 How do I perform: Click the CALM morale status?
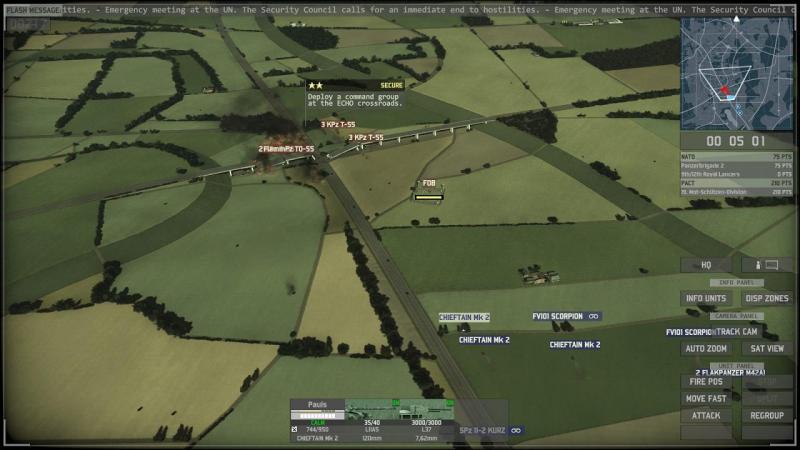pos(317,423)
